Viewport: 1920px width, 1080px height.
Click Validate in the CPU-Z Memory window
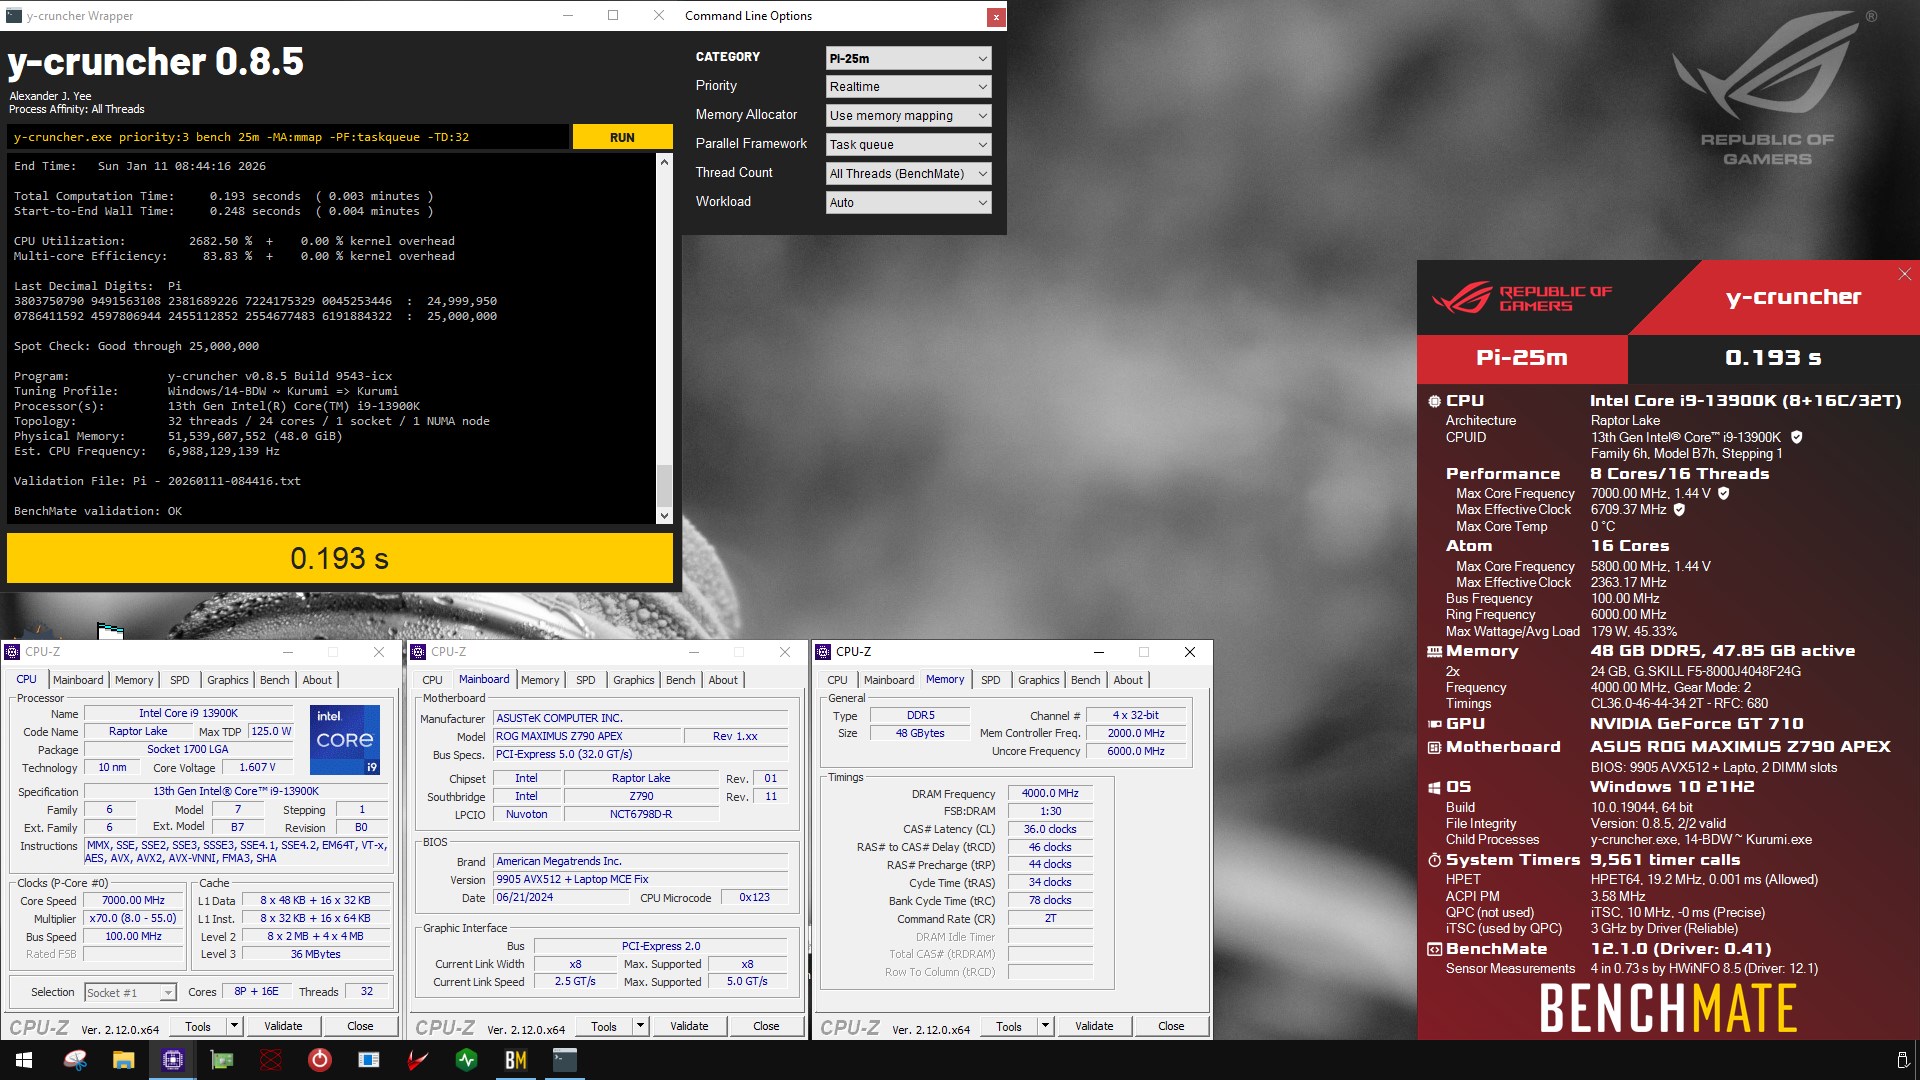[x=1094, y=1026]
